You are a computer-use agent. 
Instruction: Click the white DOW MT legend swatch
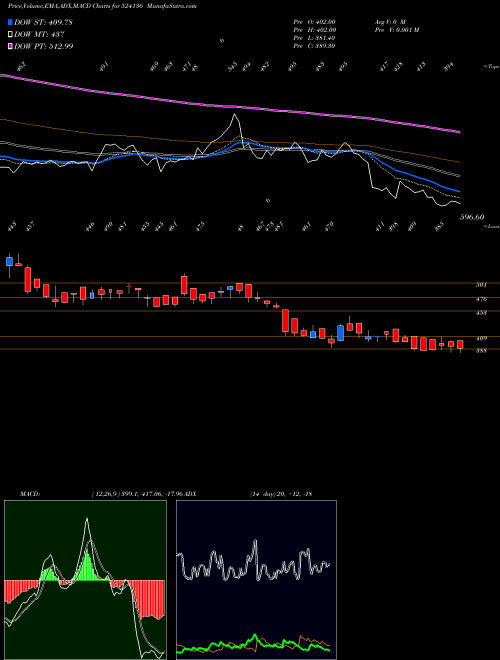click(10, 35)
